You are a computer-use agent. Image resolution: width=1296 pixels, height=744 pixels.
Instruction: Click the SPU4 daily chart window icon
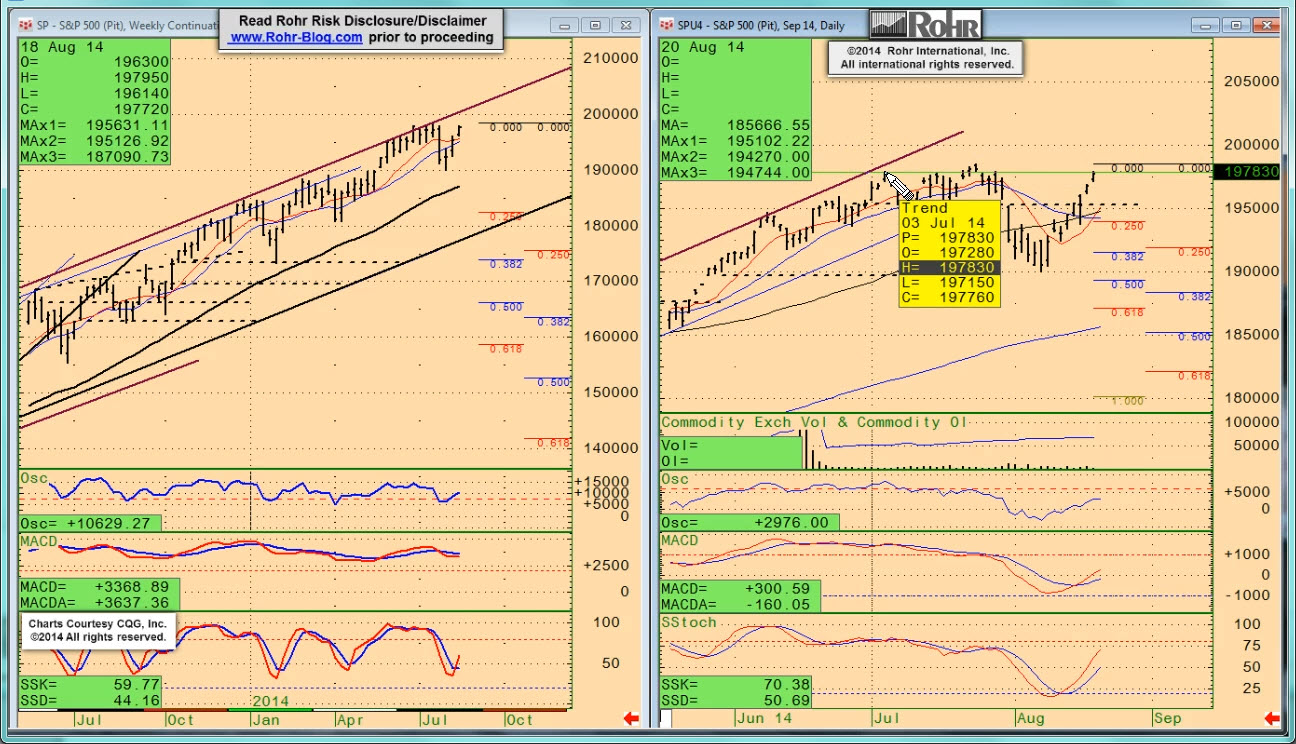tap(666, 24)
